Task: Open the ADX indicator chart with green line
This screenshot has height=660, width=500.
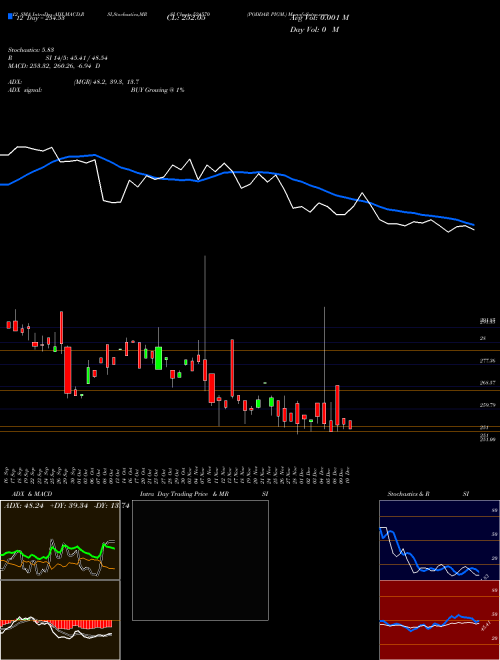Action: (x=60, y=540)
